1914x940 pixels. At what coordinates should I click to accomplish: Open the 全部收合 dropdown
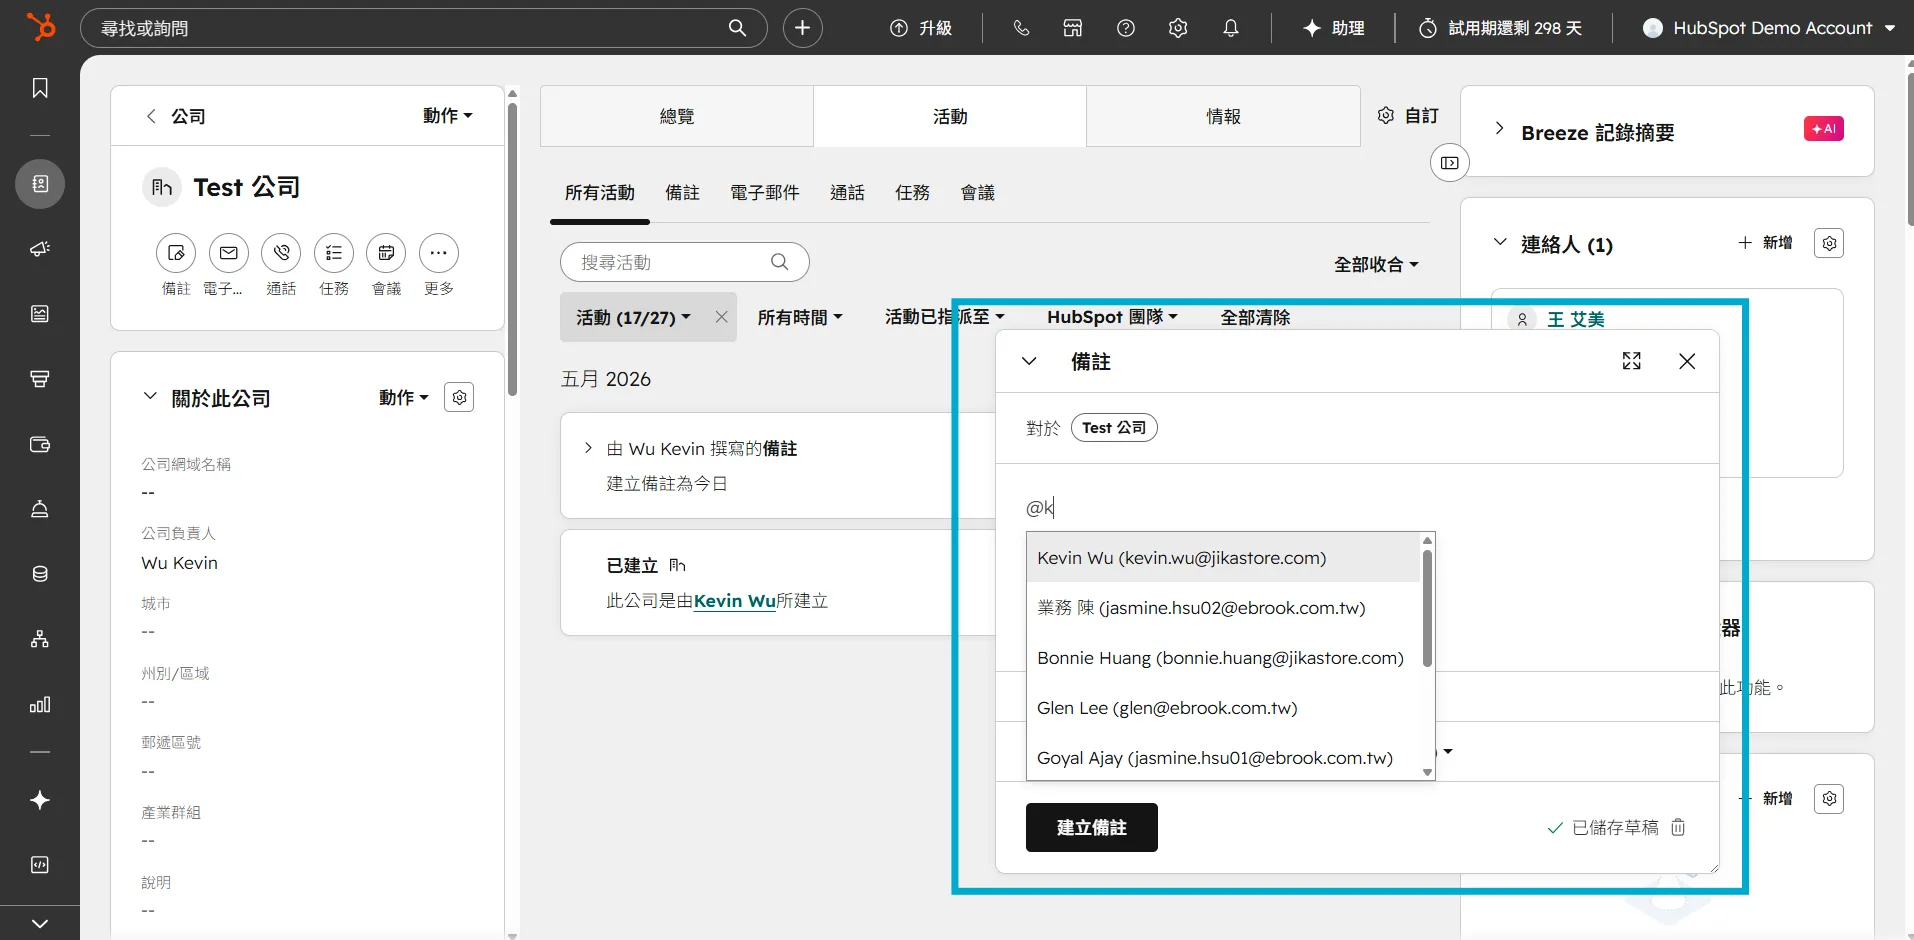[1376, 264]
